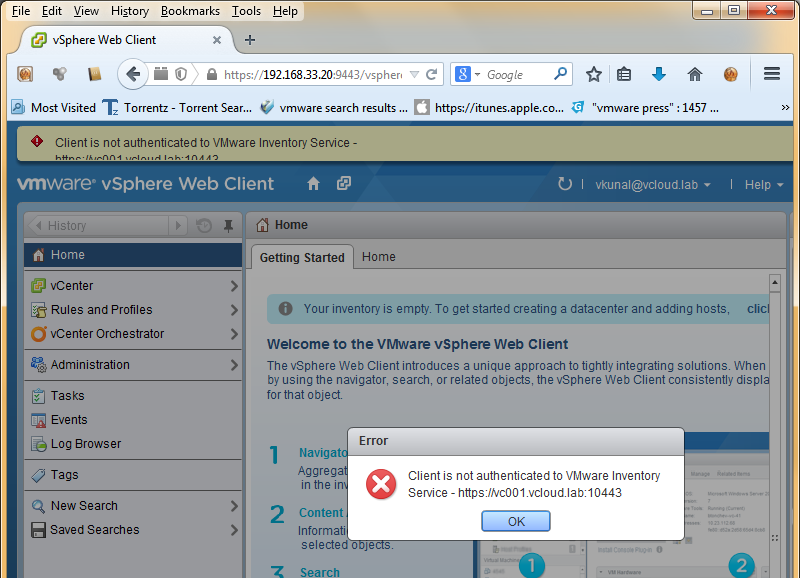Close the vSphere Web Client tab
Viewport: 800px width, 578px height.
(x=217, y=40)
